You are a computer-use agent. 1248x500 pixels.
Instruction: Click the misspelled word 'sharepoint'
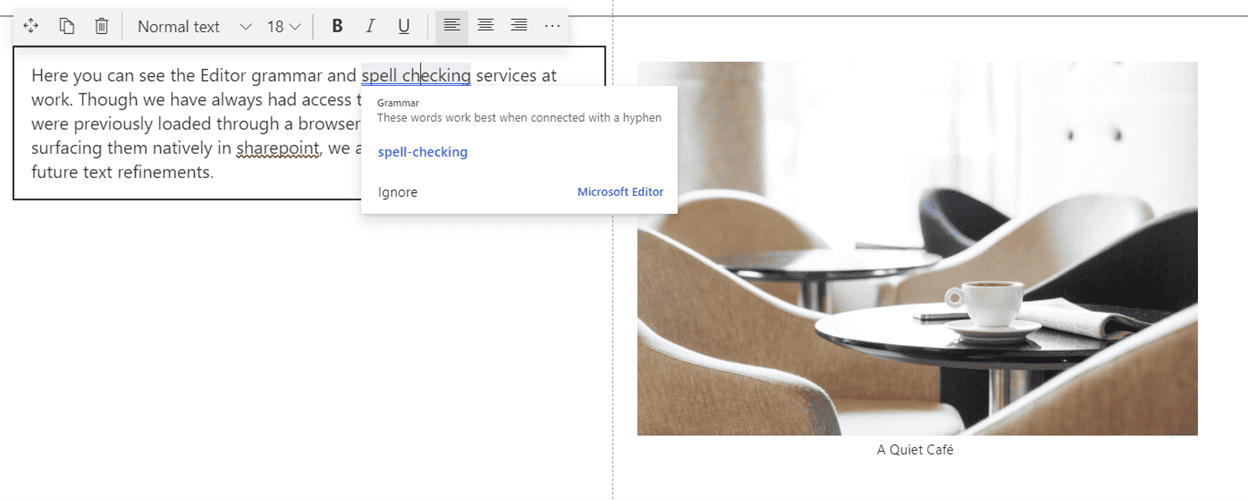click(277, 148)
